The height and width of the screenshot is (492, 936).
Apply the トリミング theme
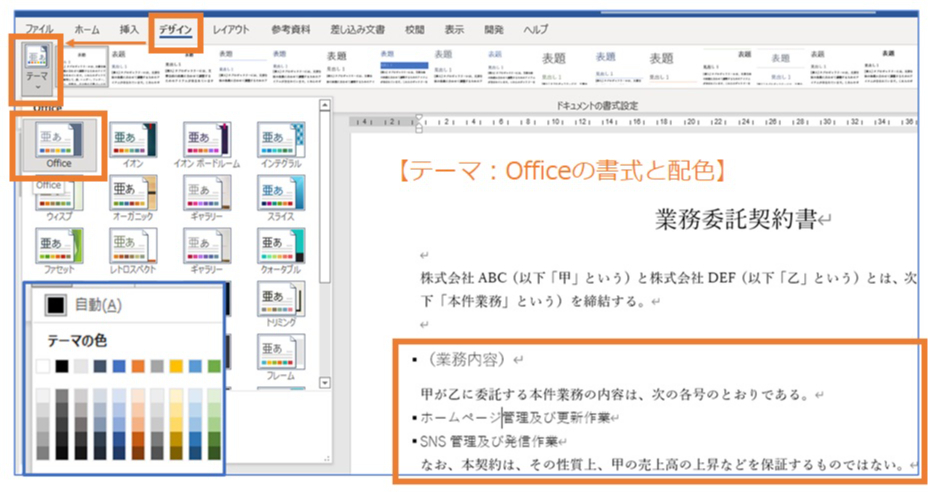click(281, 305)
